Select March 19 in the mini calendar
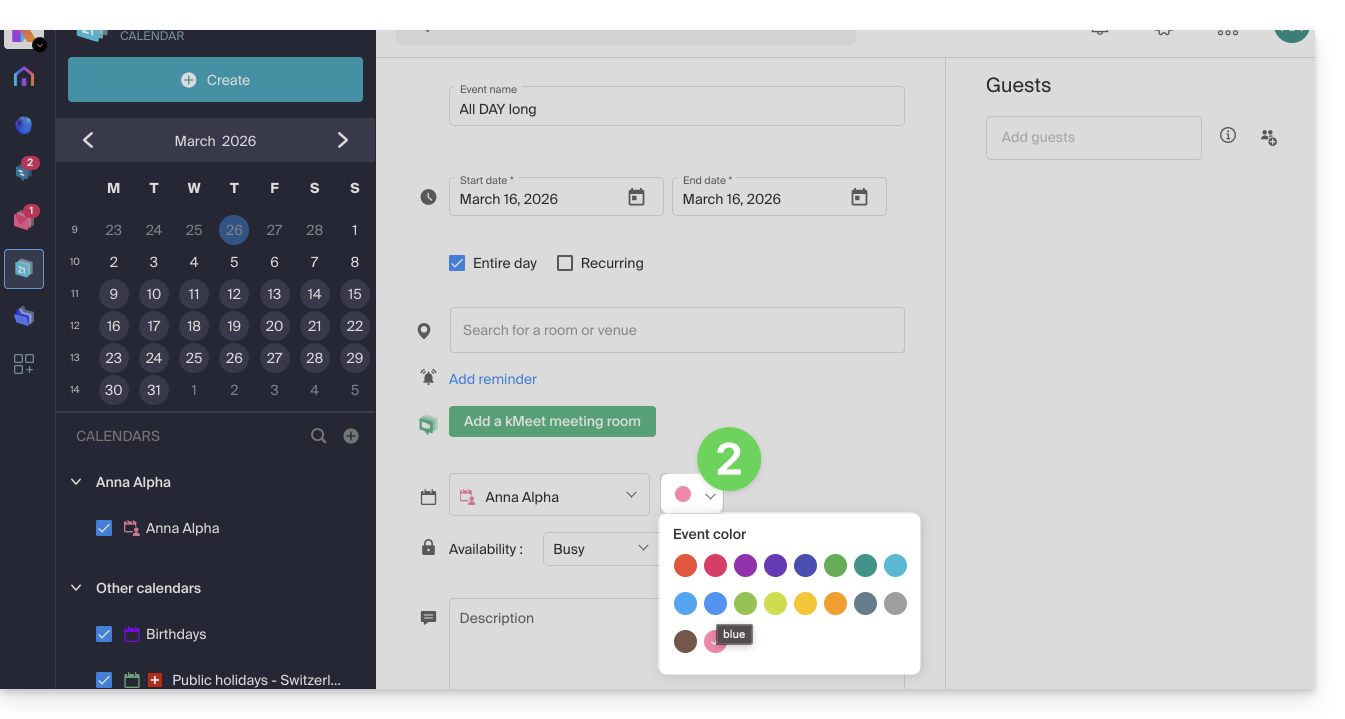The image size is (1345, 719). point(234,326)
